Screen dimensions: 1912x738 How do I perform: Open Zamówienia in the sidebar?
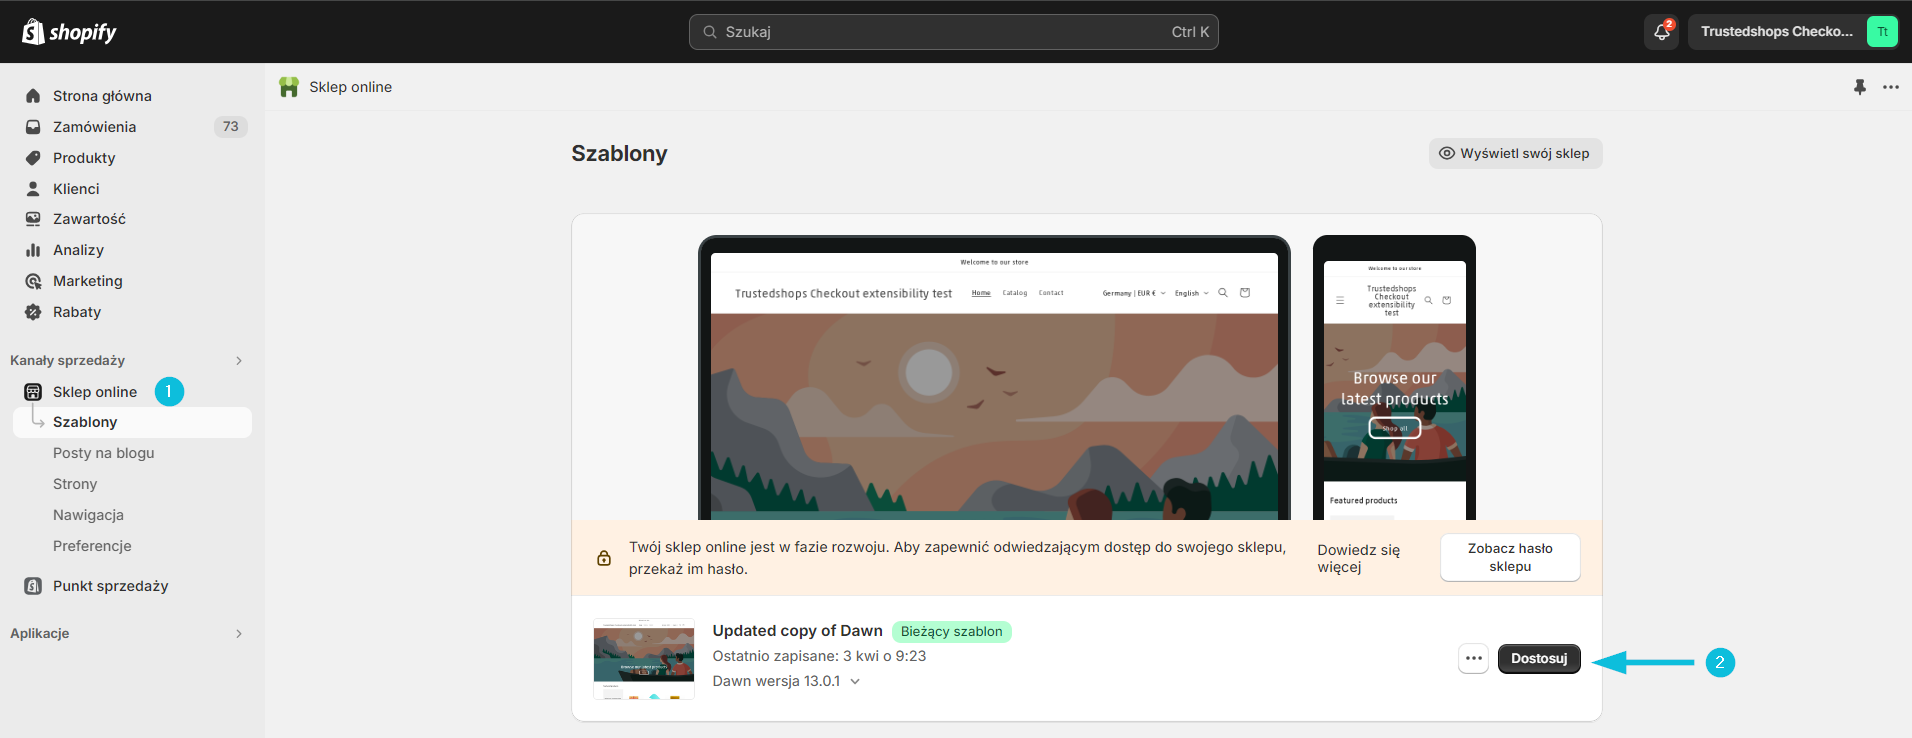(94, 127)
